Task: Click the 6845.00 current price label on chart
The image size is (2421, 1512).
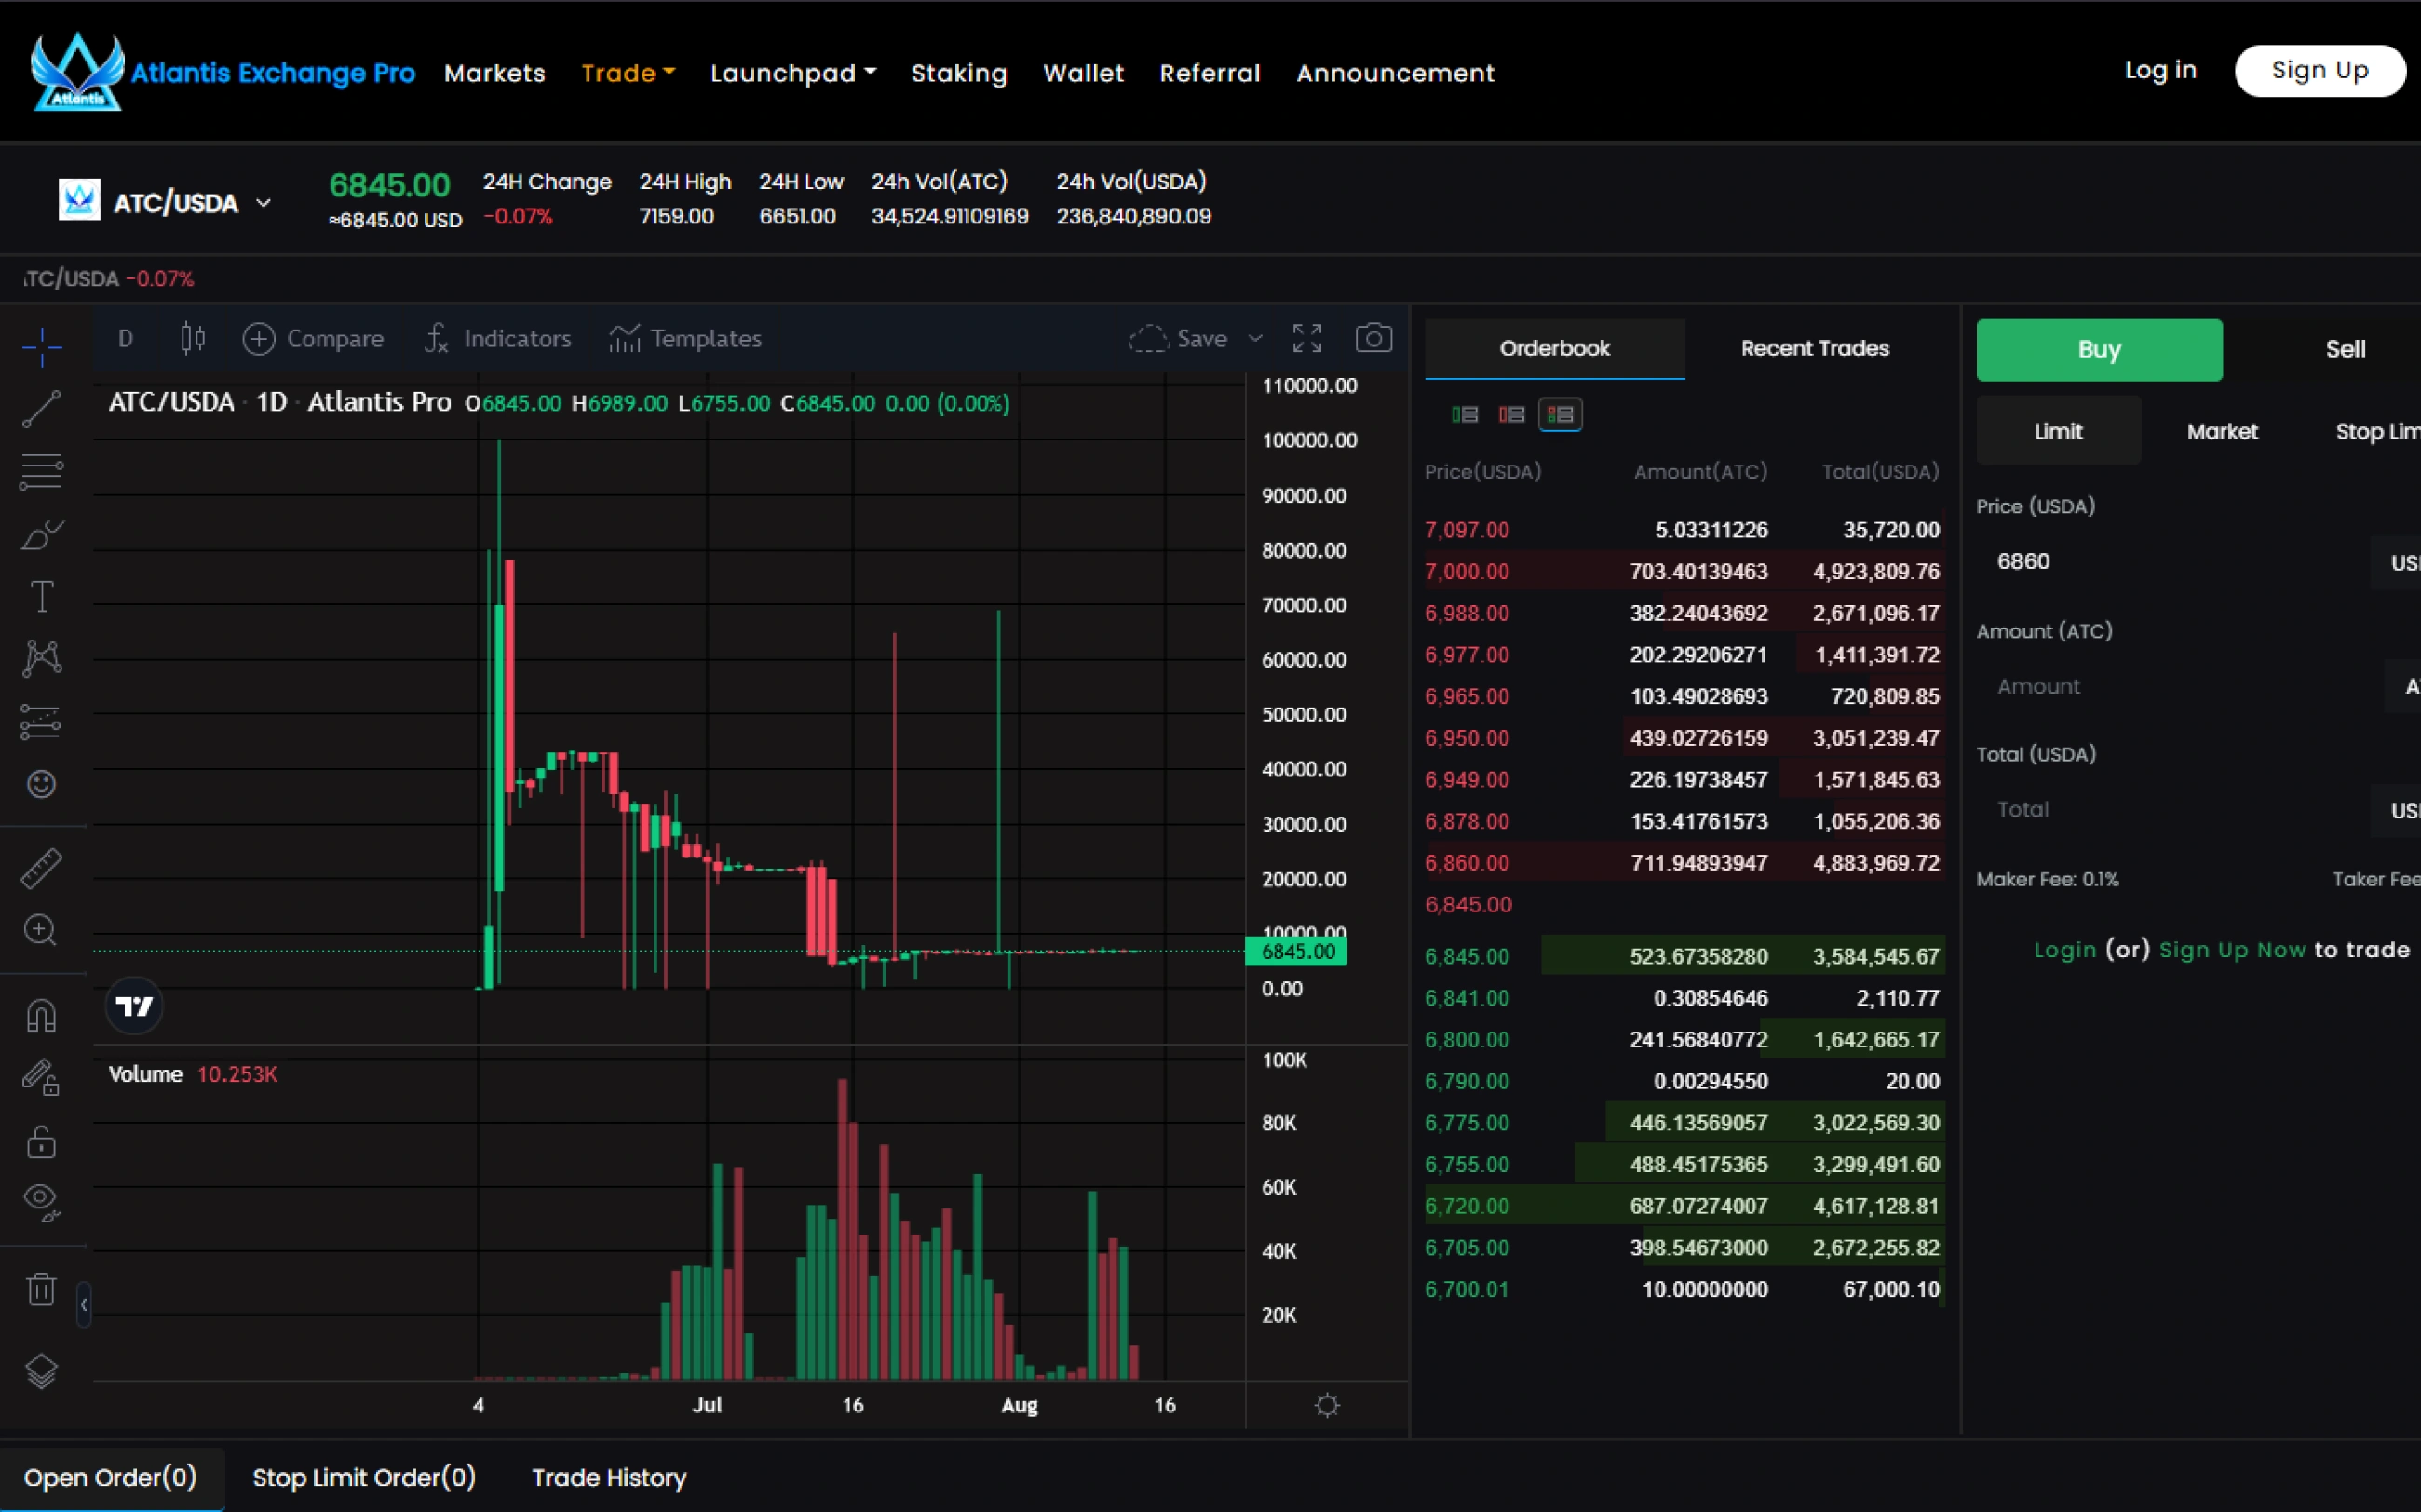Action: [x=1297, y=951]
